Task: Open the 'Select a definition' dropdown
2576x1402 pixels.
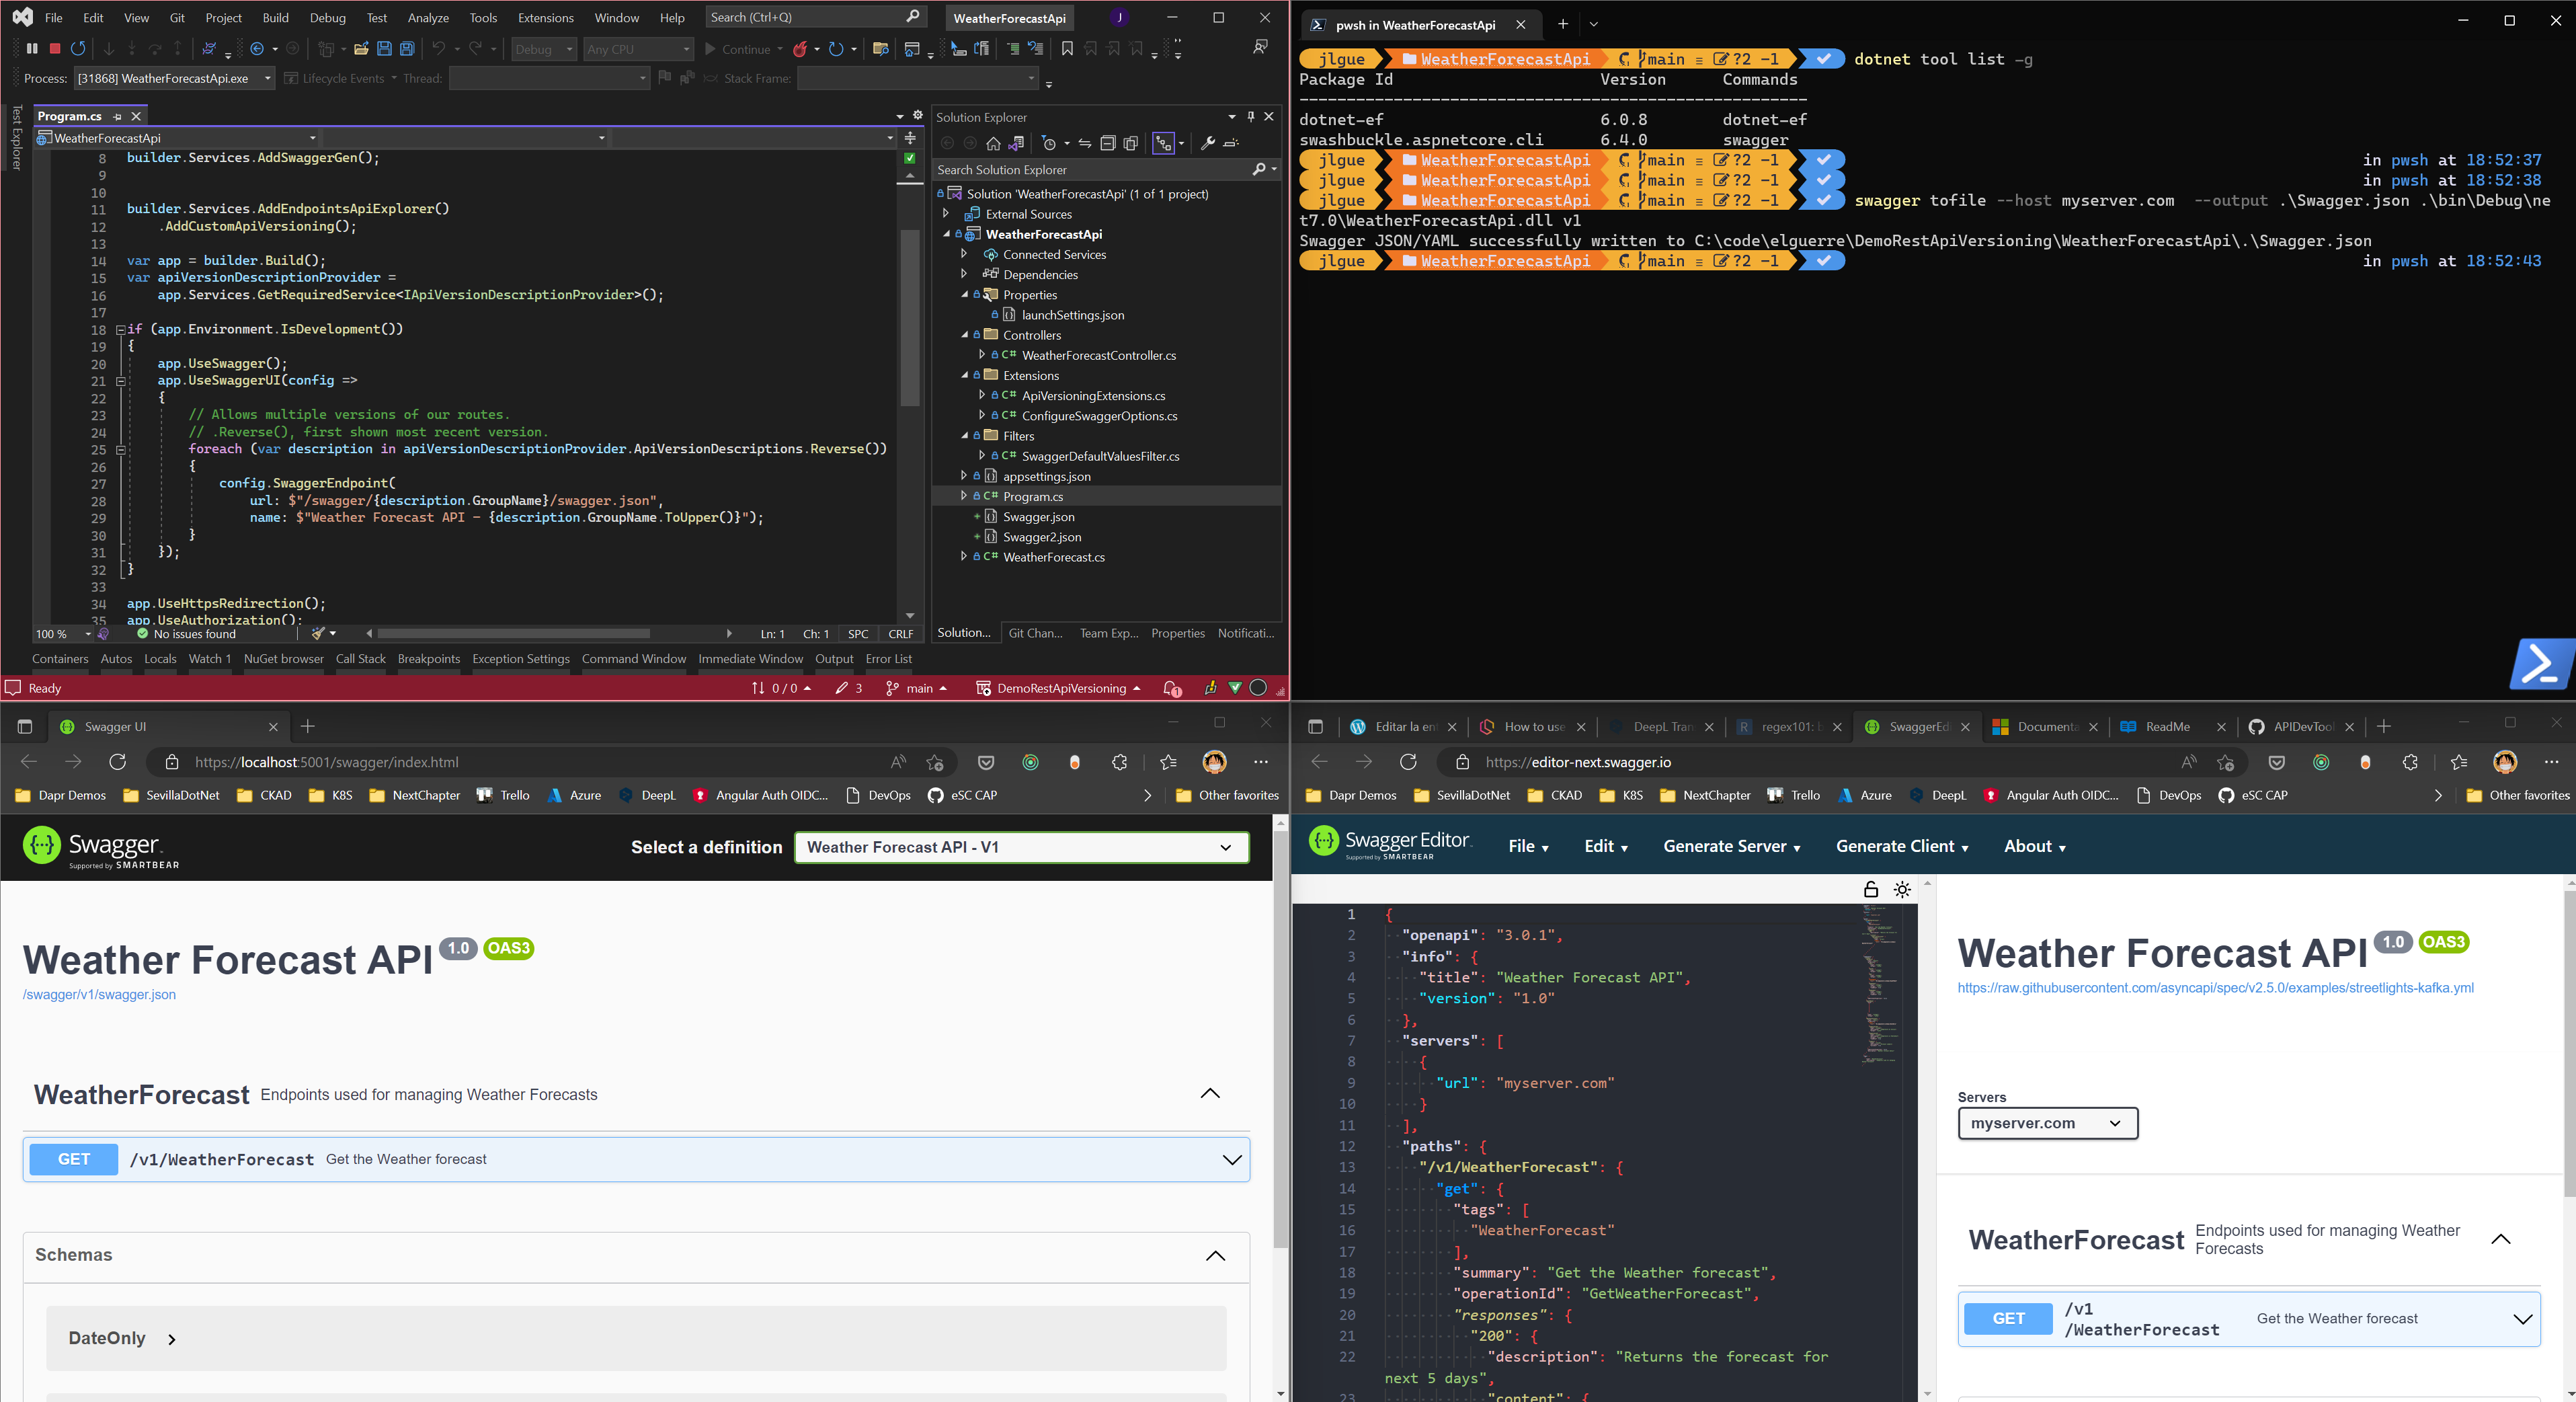Action: coord(1021,847)
